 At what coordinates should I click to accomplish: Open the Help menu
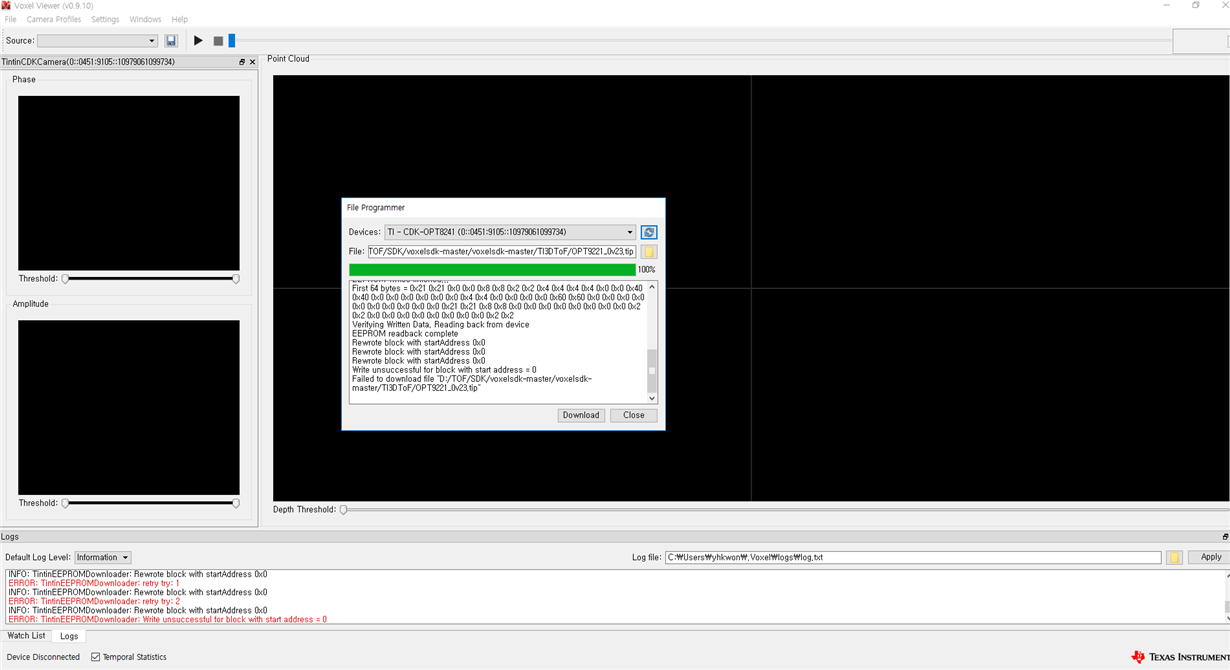tap(180, 19)
